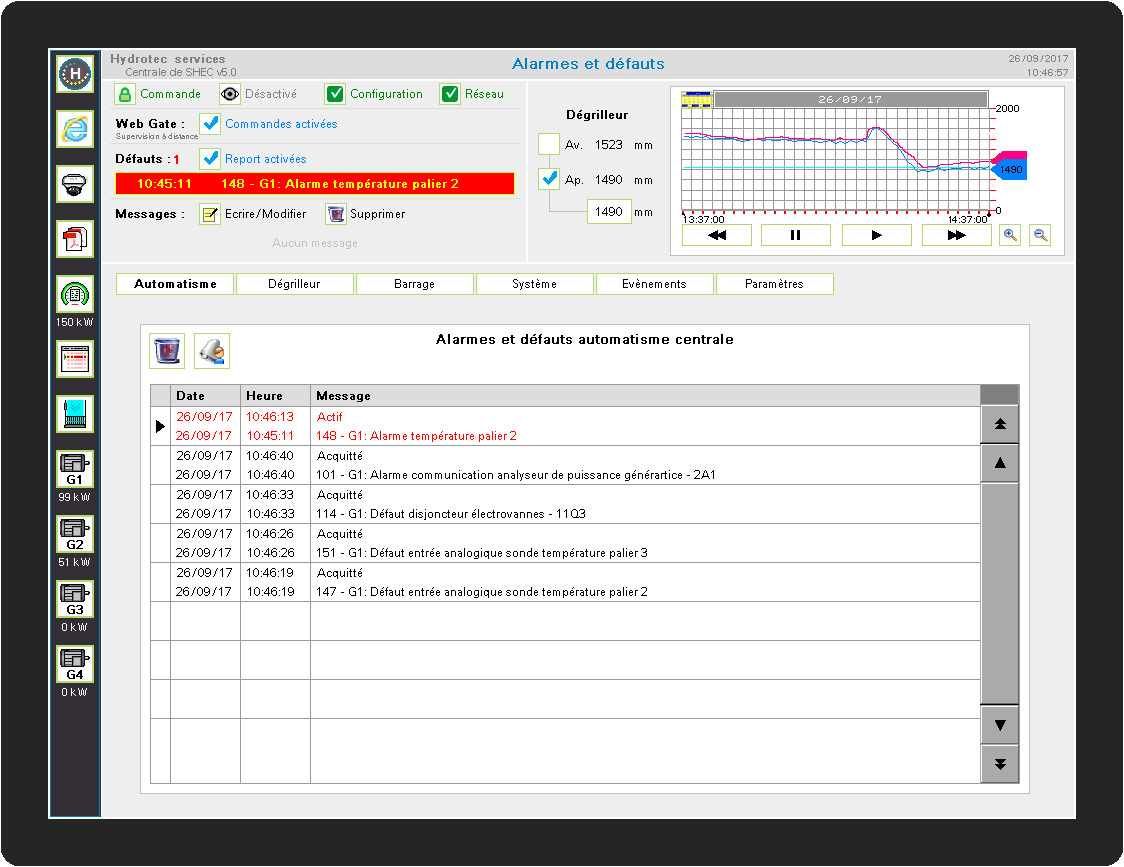The width and height of the screenshot is (1124, 867).
Task: Select generator G1 icon
Action: coord(75,469)
